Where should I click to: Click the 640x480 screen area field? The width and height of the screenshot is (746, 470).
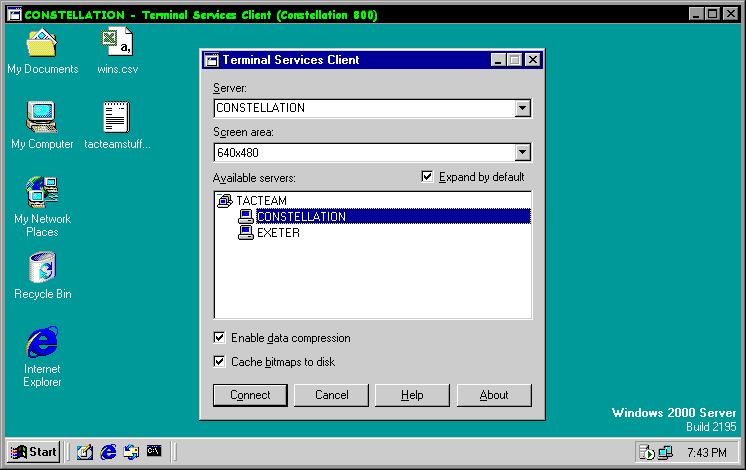coord(364,152)
